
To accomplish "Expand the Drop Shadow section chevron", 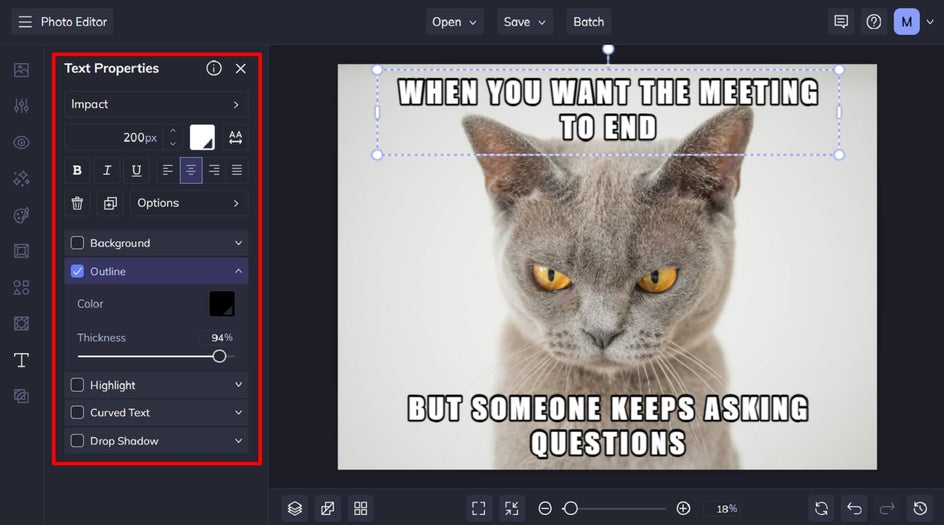I will tap(238, 441).
